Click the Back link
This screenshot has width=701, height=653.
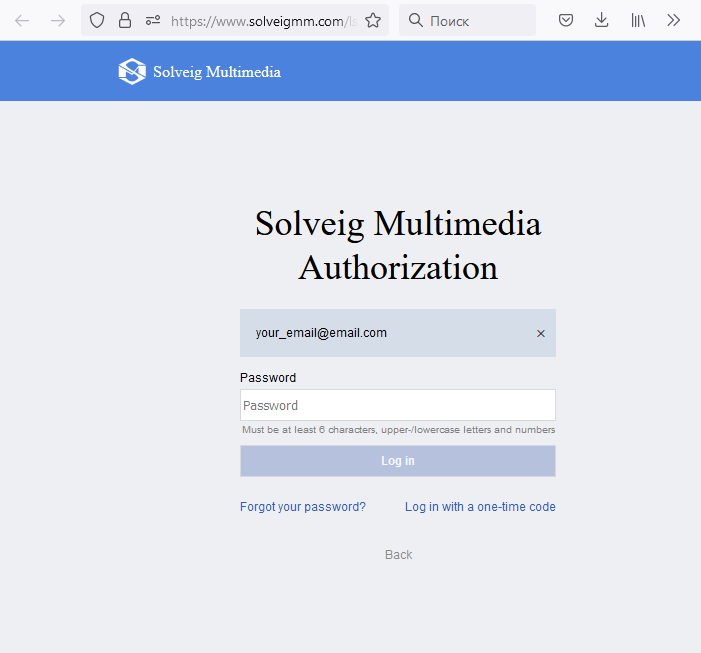(x=398, y=555)
